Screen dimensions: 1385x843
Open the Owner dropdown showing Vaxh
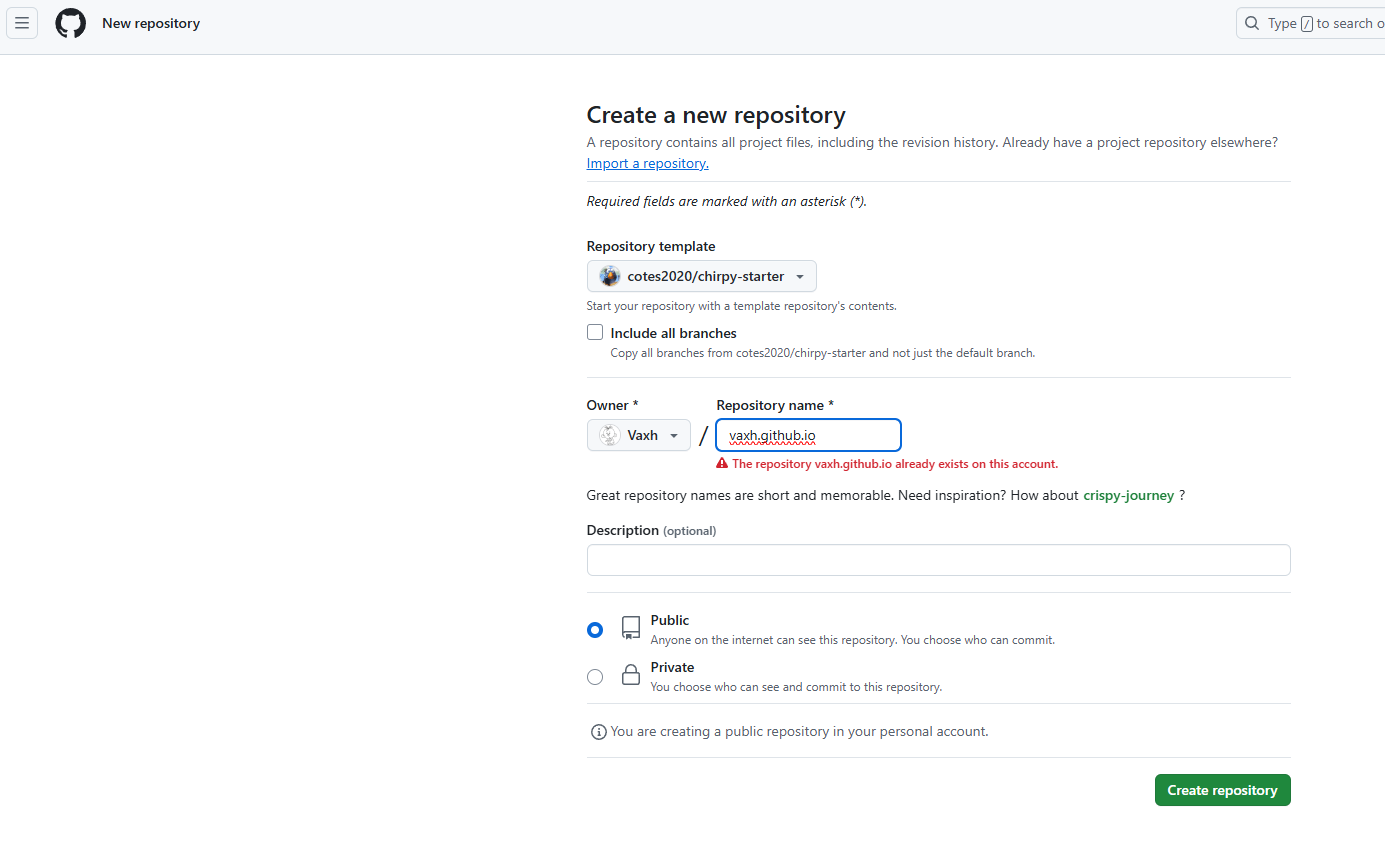(x=639, y=435)
